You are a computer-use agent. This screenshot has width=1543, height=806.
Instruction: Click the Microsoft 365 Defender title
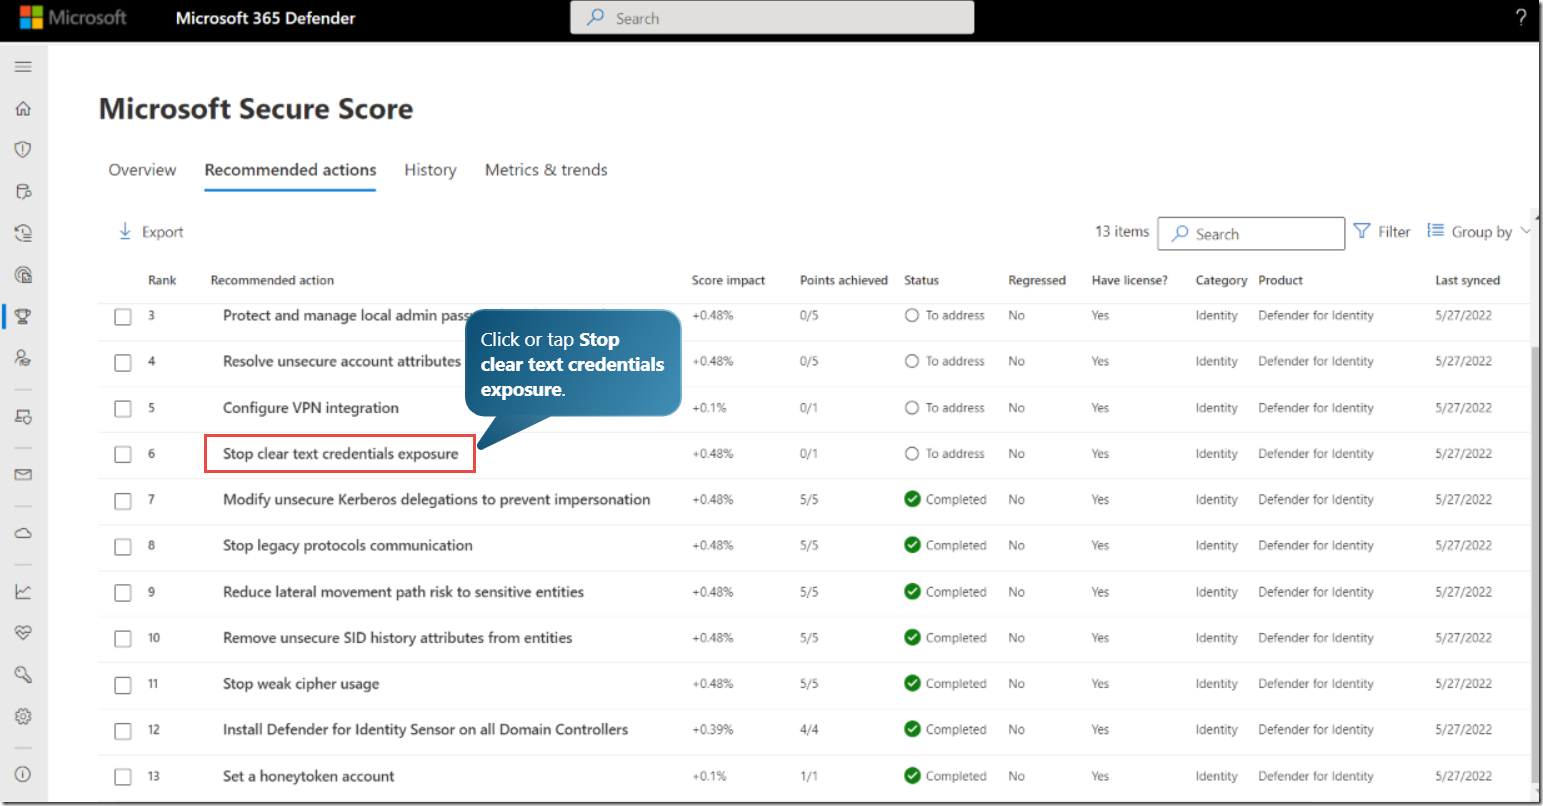(x=265, y=18)
